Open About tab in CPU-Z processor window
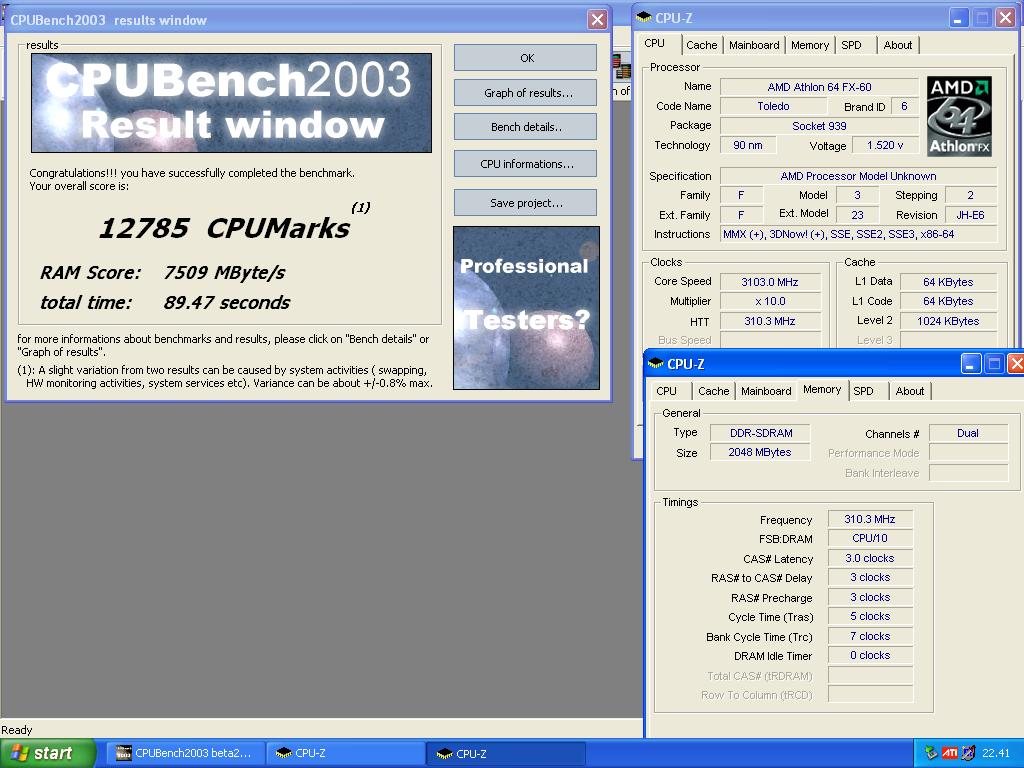Image resolution: width=1024 pixels, height=768 pixels. tap(898, 45)
